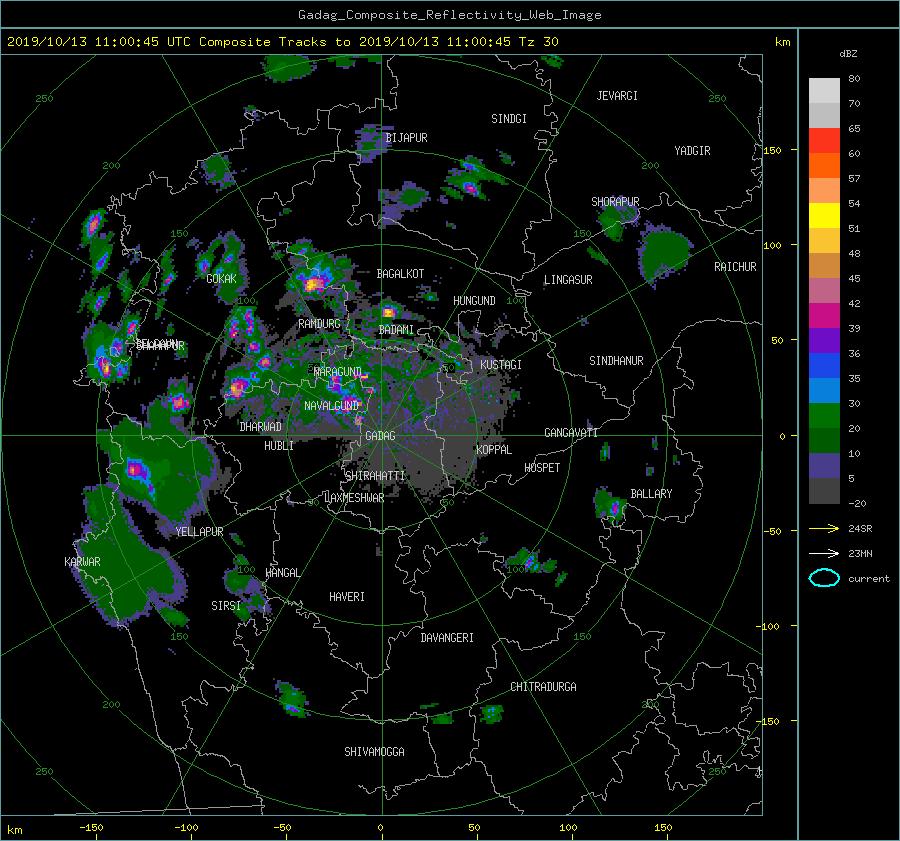Click the DAVANGERI city label
Screen dimensions: 900x841
click(447, 638)
